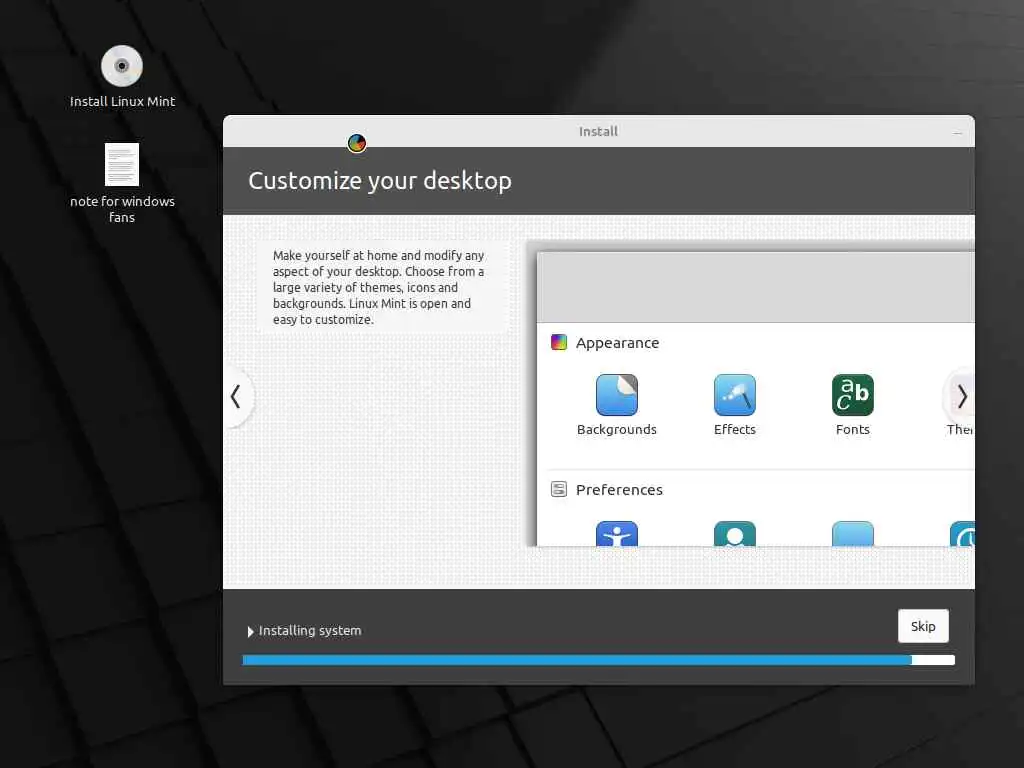
Task: Click the Appearance section label
Action: pos(617,343)
